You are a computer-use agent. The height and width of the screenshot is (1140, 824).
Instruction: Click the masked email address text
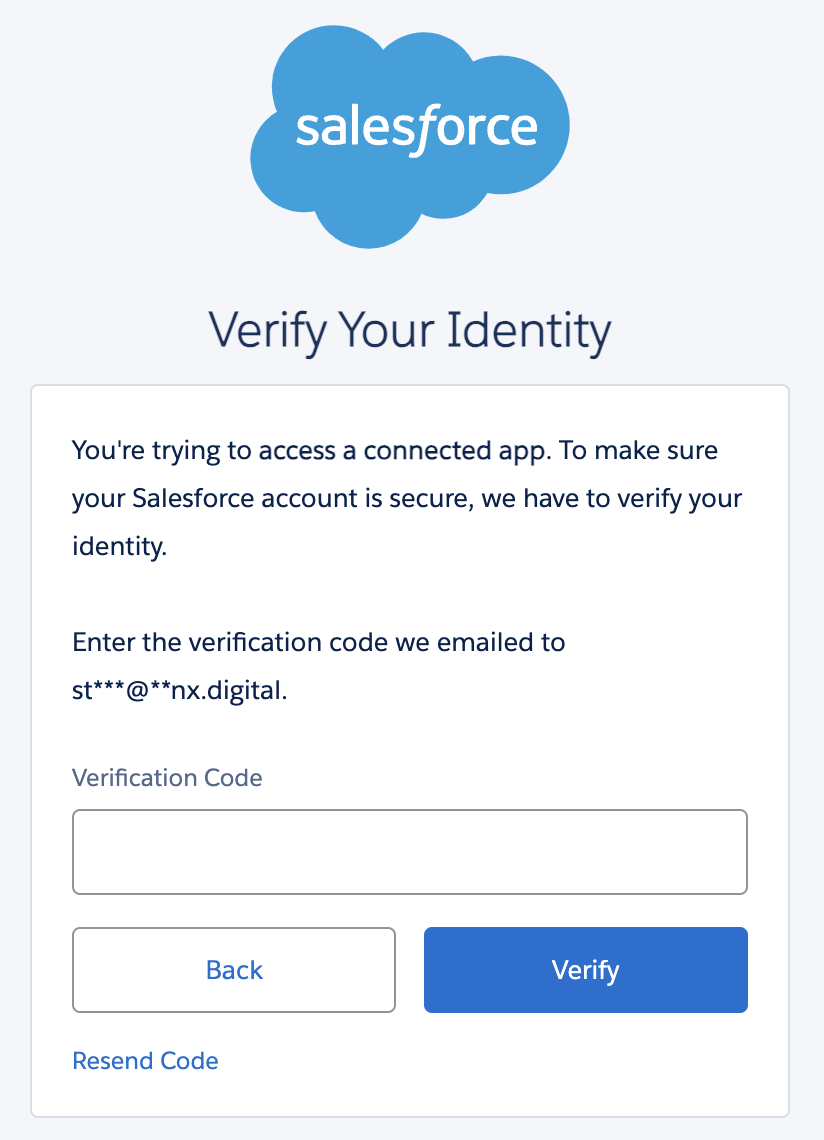pyautogui.click(x=178, y=689)
